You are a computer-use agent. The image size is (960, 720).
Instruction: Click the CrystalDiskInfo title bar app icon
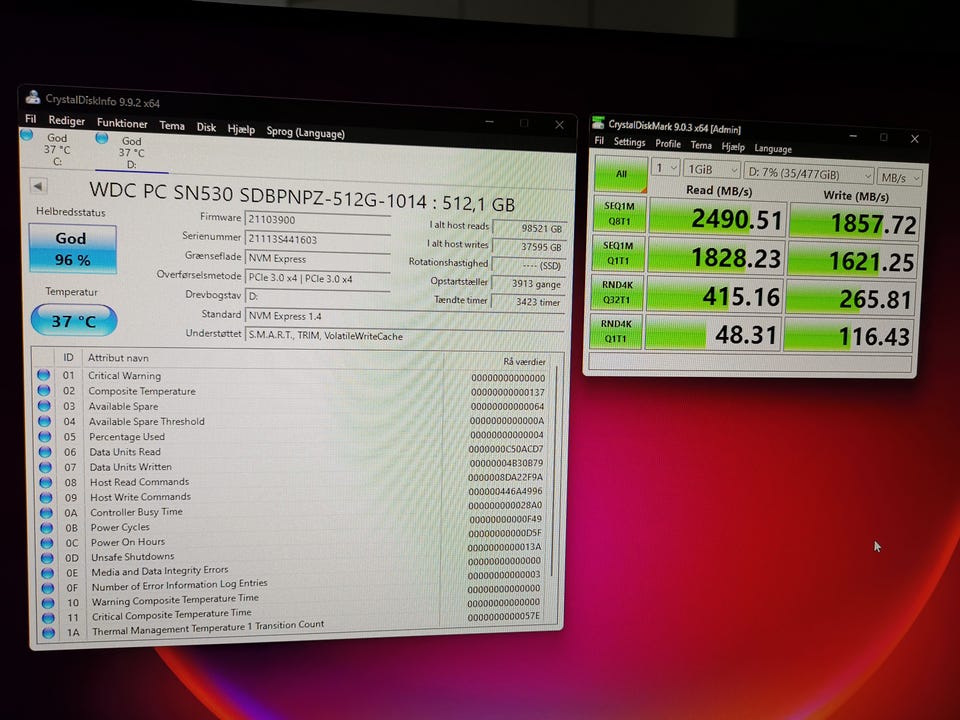32,97
